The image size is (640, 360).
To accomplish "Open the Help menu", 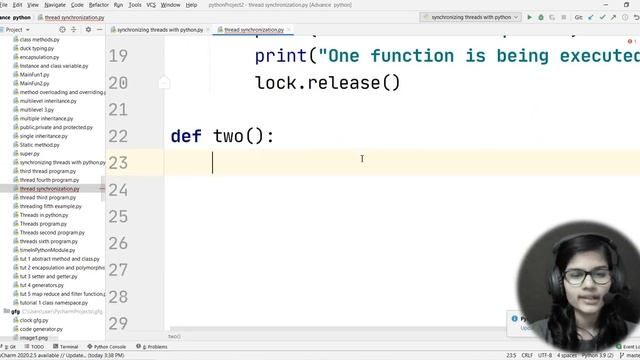I will (191, 5).
